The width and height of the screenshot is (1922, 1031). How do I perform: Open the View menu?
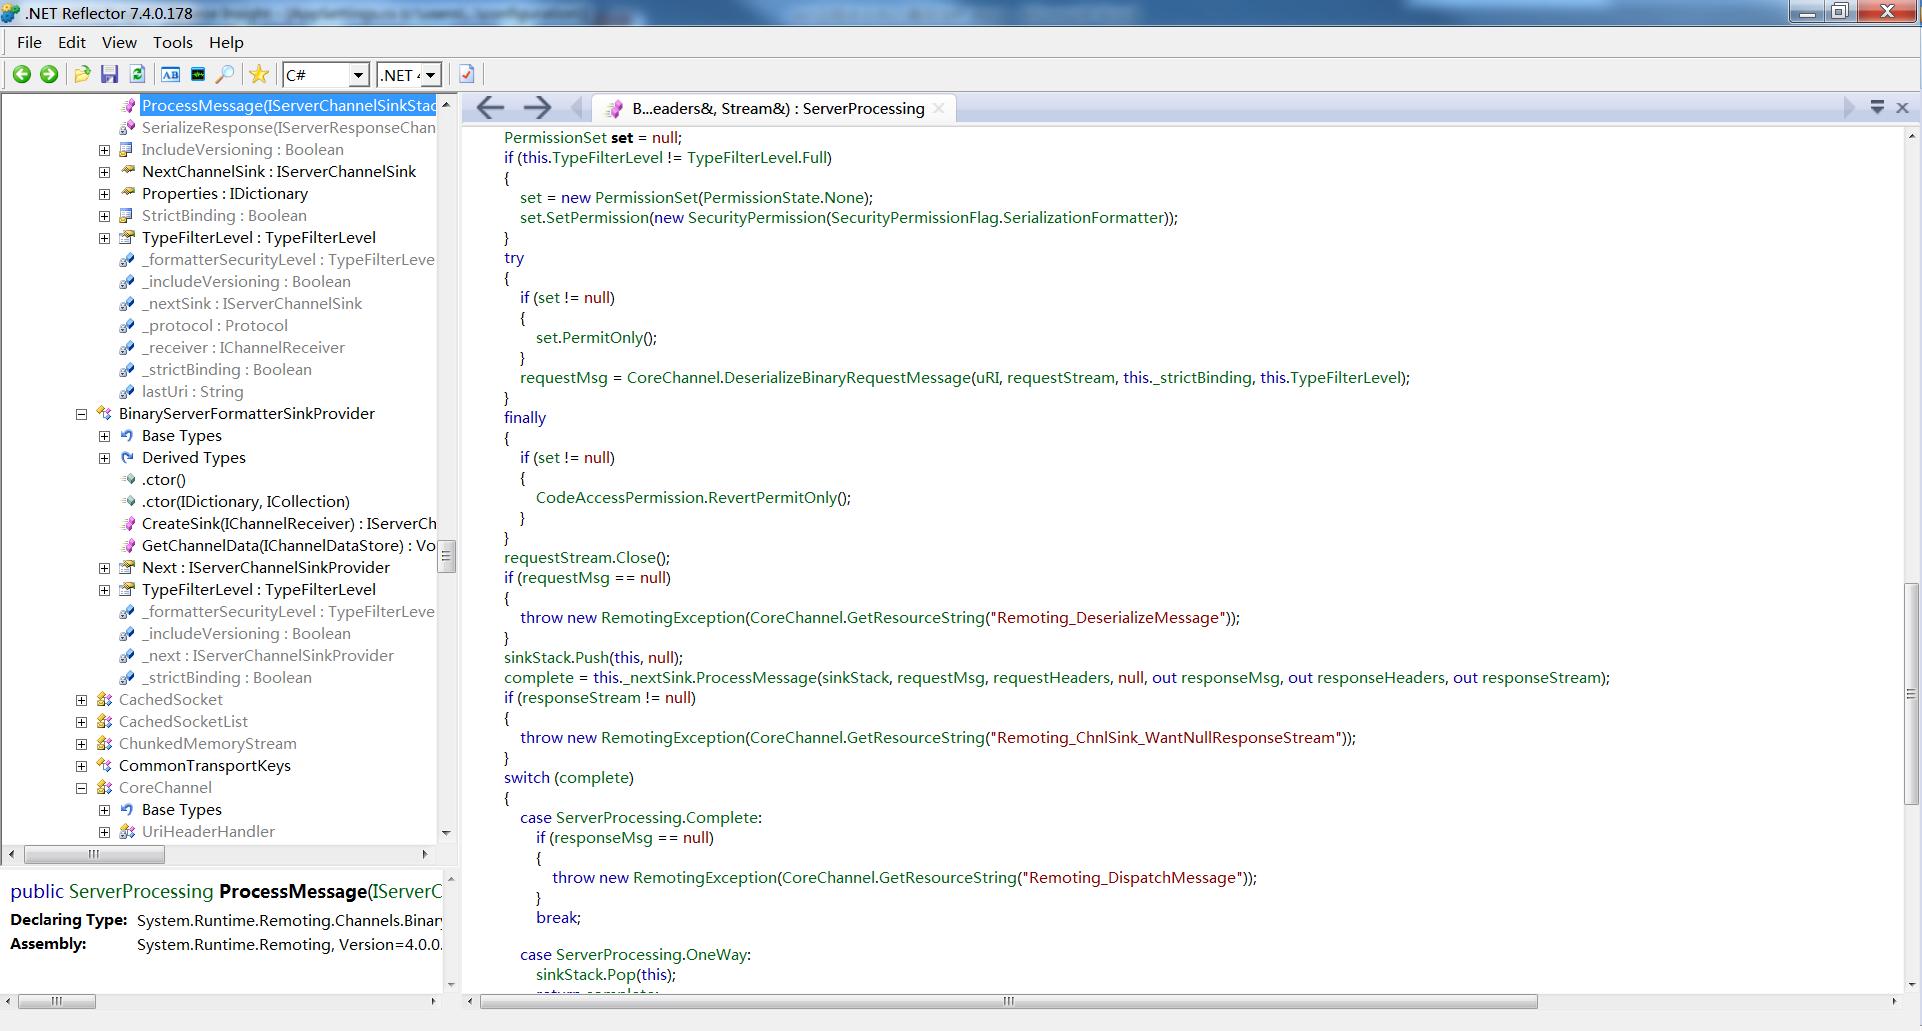coord(118,42)
